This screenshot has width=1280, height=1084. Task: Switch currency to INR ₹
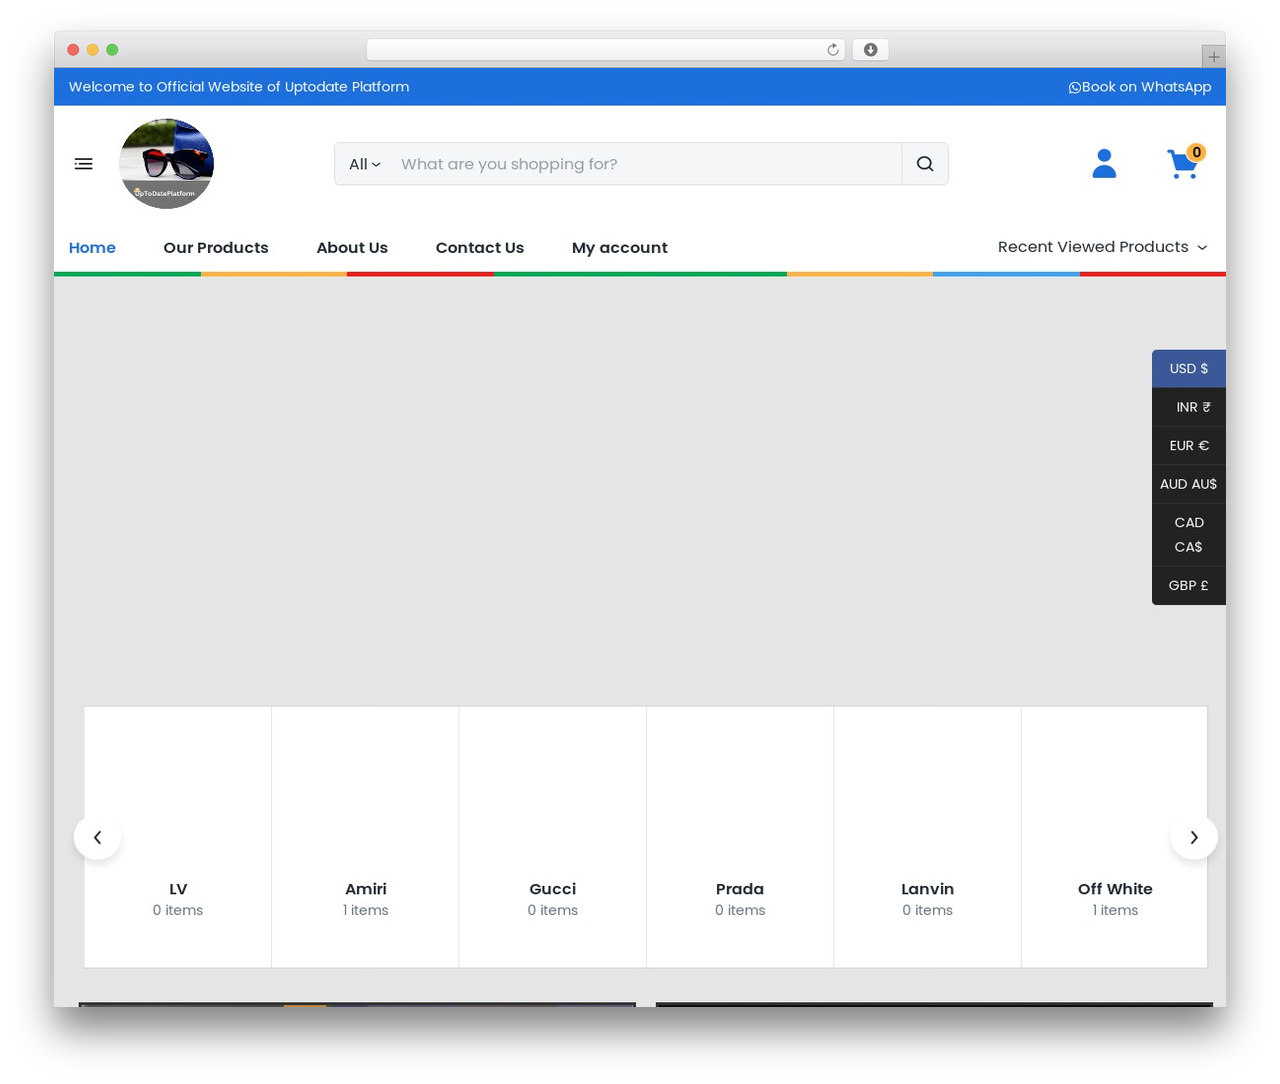coord(1189,407)
